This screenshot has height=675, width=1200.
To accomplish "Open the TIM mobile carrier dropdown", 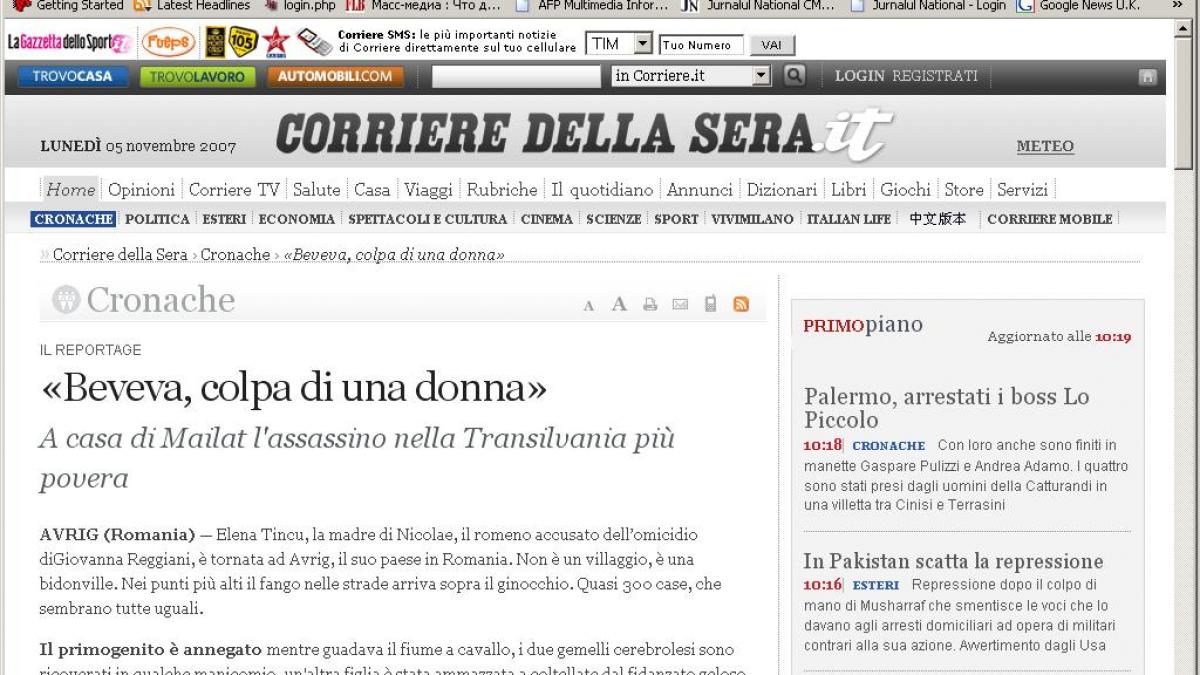I will coord(619,44).
